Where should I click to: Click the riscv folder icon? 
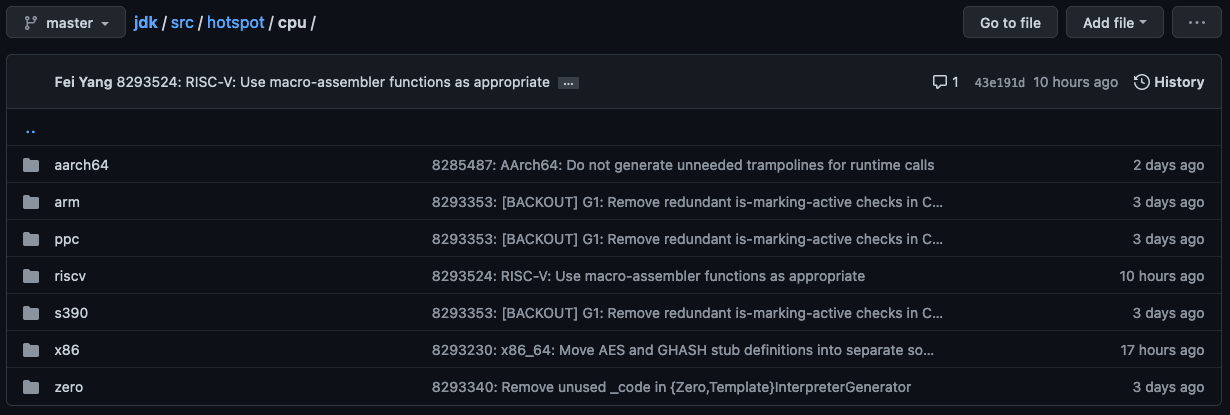(31, 276)
